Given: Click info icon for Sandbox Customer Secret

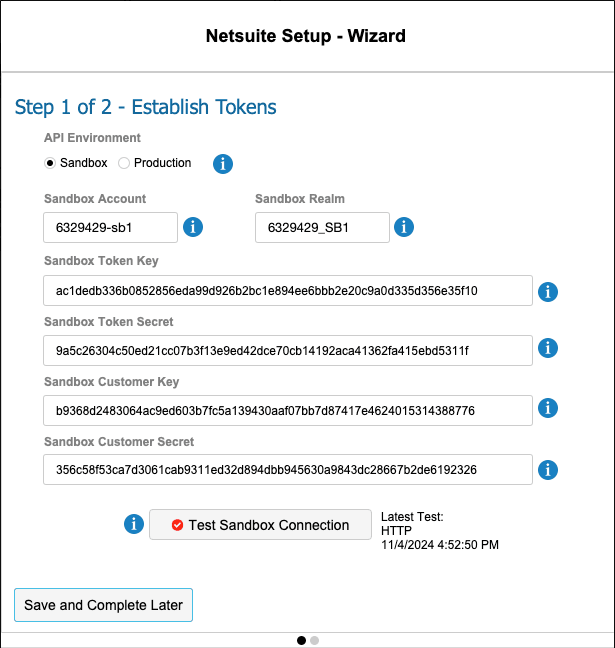Looking at the screenshot, I should tap(548, 469).
